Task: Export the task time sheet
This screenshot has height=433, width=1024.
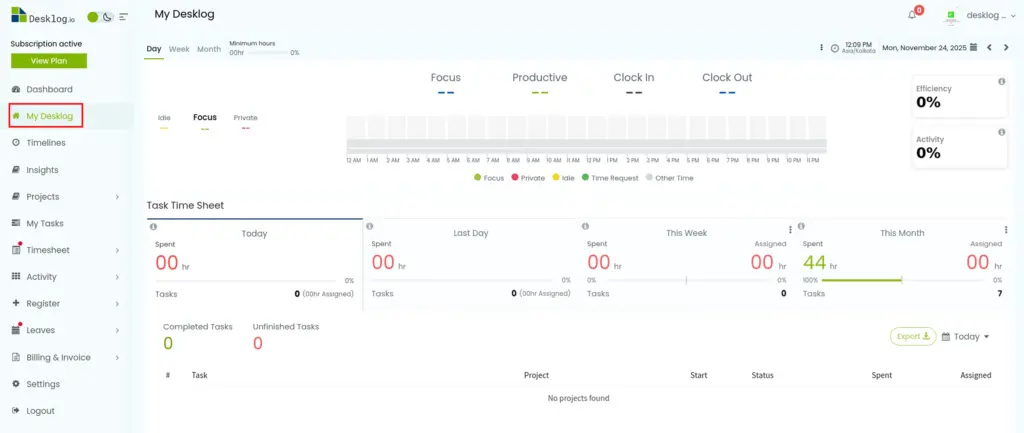Action: click(913, 337)
